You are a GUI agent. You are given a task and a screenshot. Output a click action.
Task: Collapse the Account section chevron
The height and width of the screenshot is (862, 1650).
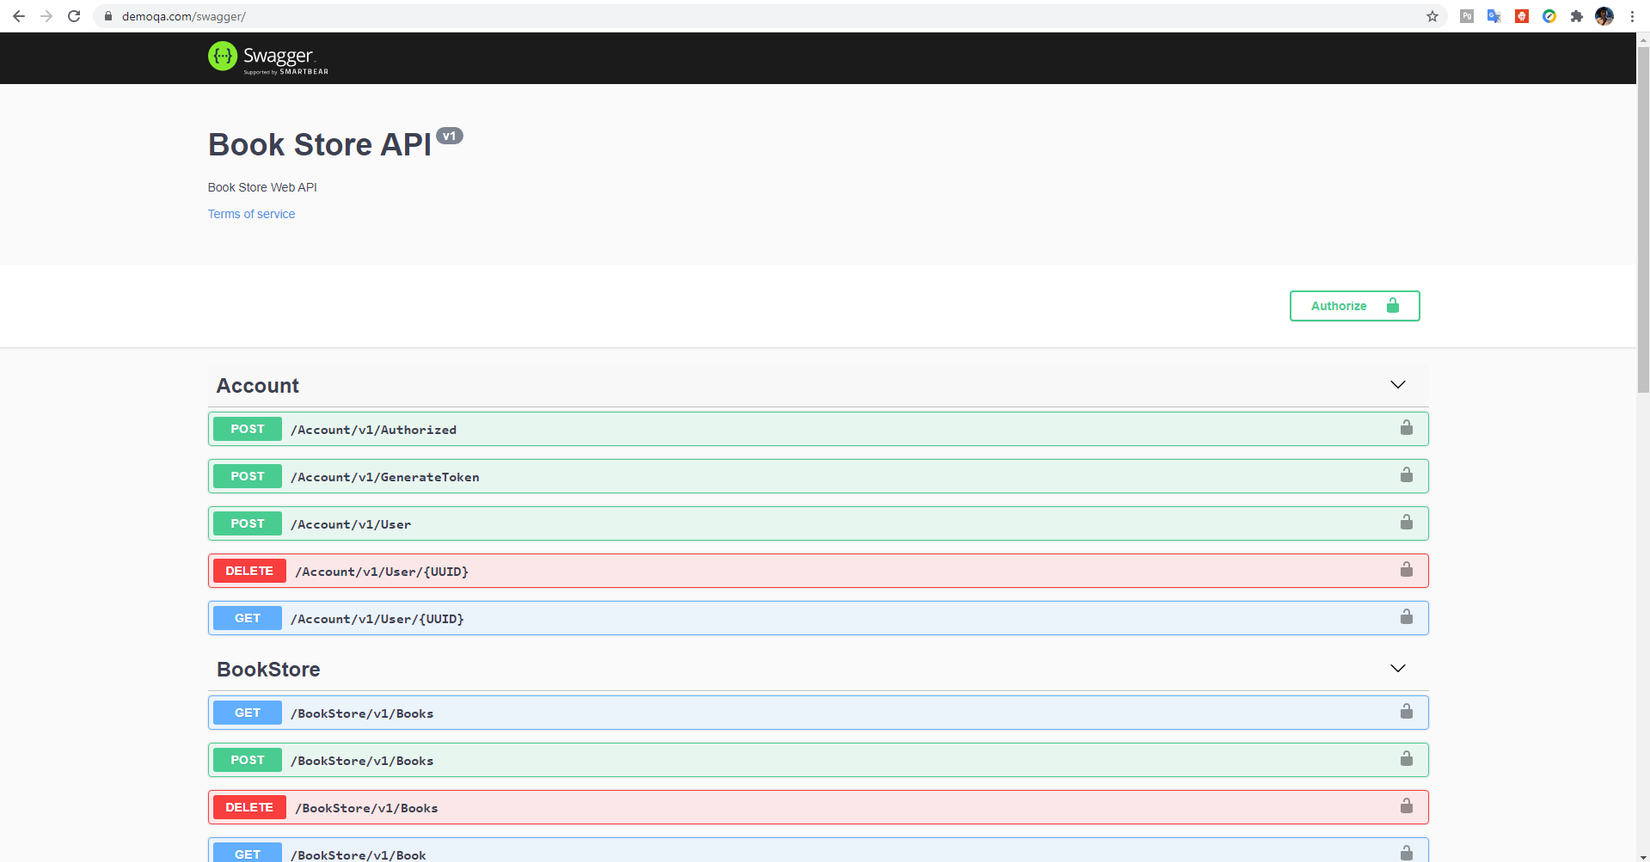(x=1398, y=385)
